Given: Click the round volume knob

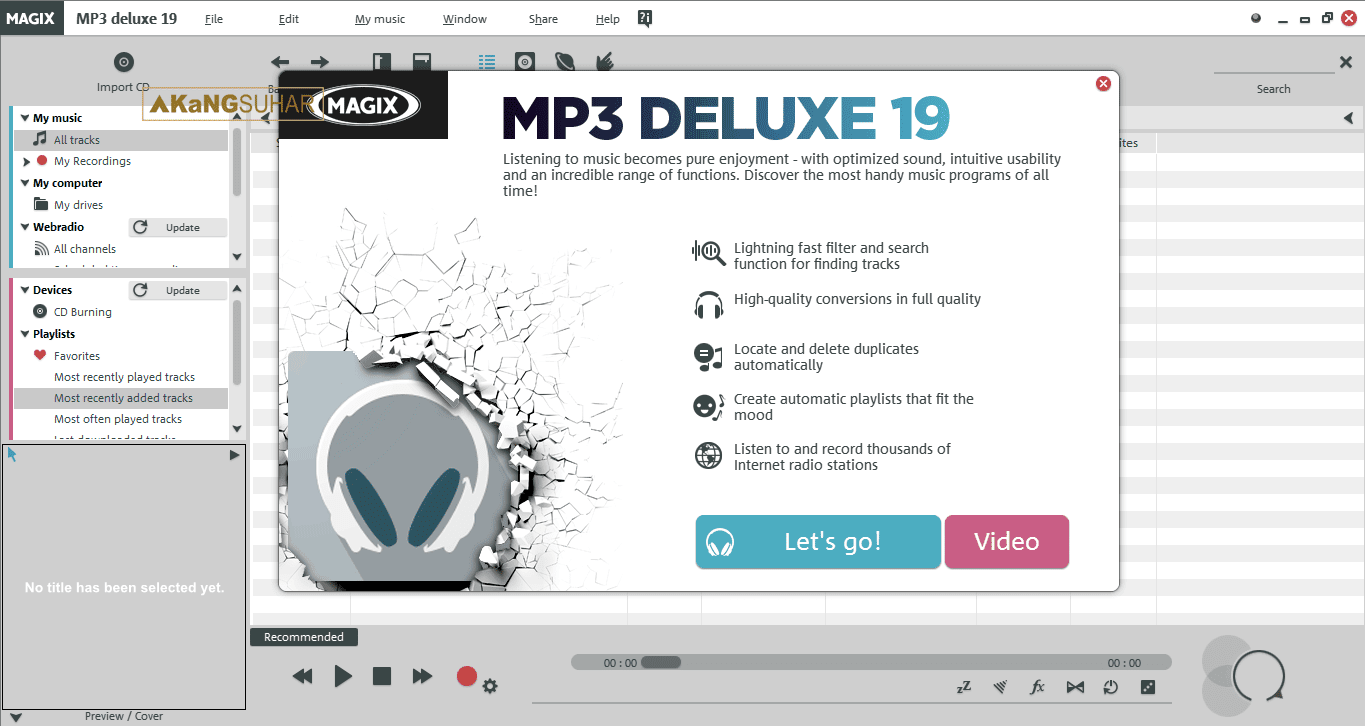Looking at the screenshot, I should 1258,675.
